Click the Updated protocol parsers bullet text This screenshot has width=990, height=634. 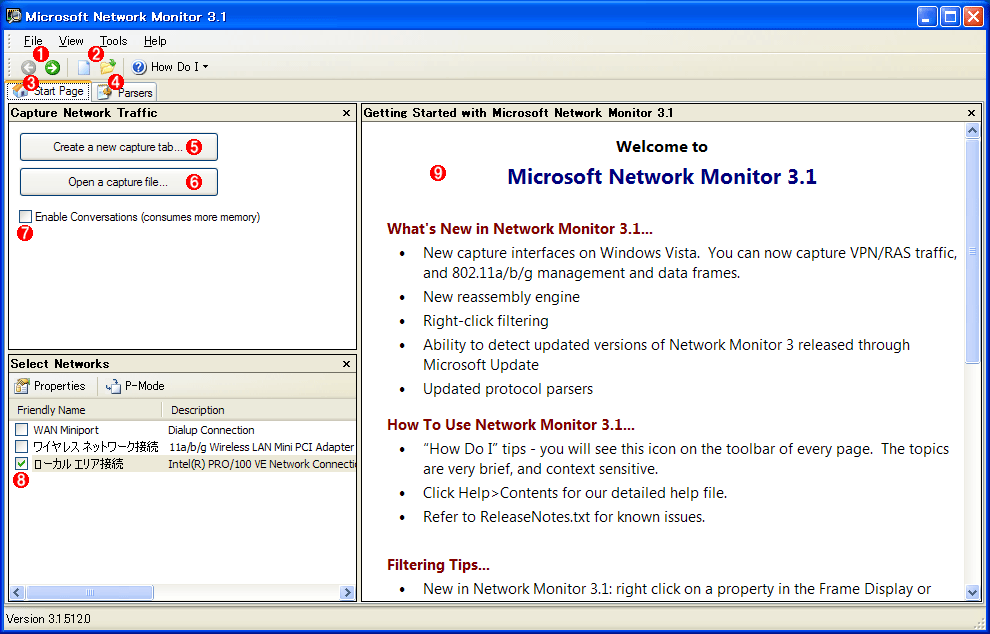(x=508, y=389)
